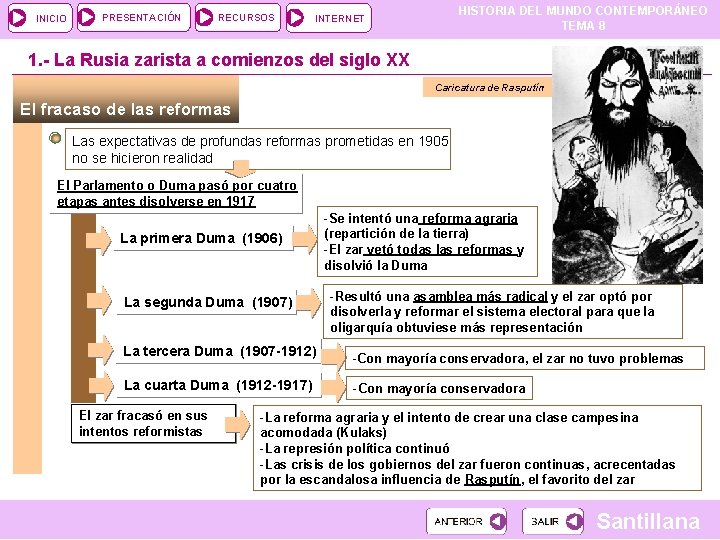Image resolution: width=720 pixels, height=540 pixels.
Task: Click the arrow left of 'La primera Duma'
Action: pyautogui.click(x=99, y=240)
